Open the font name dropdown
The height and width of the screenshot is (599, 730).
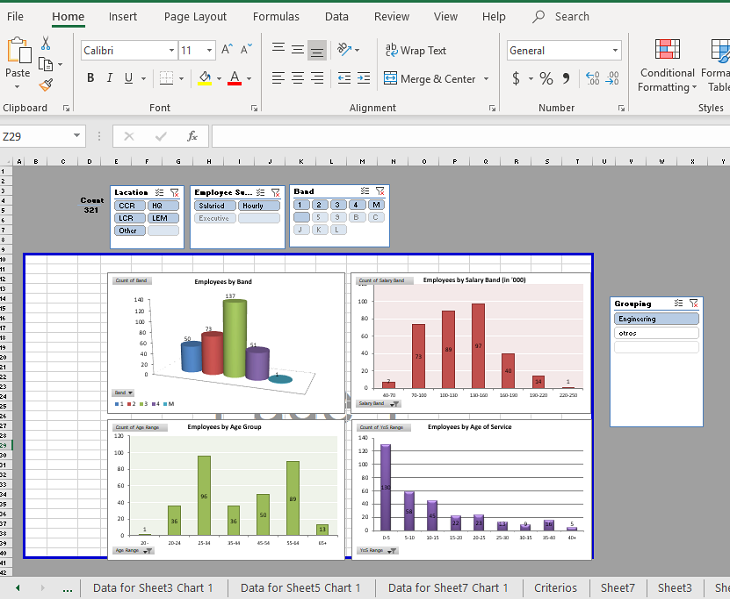[x=170, y=50]
